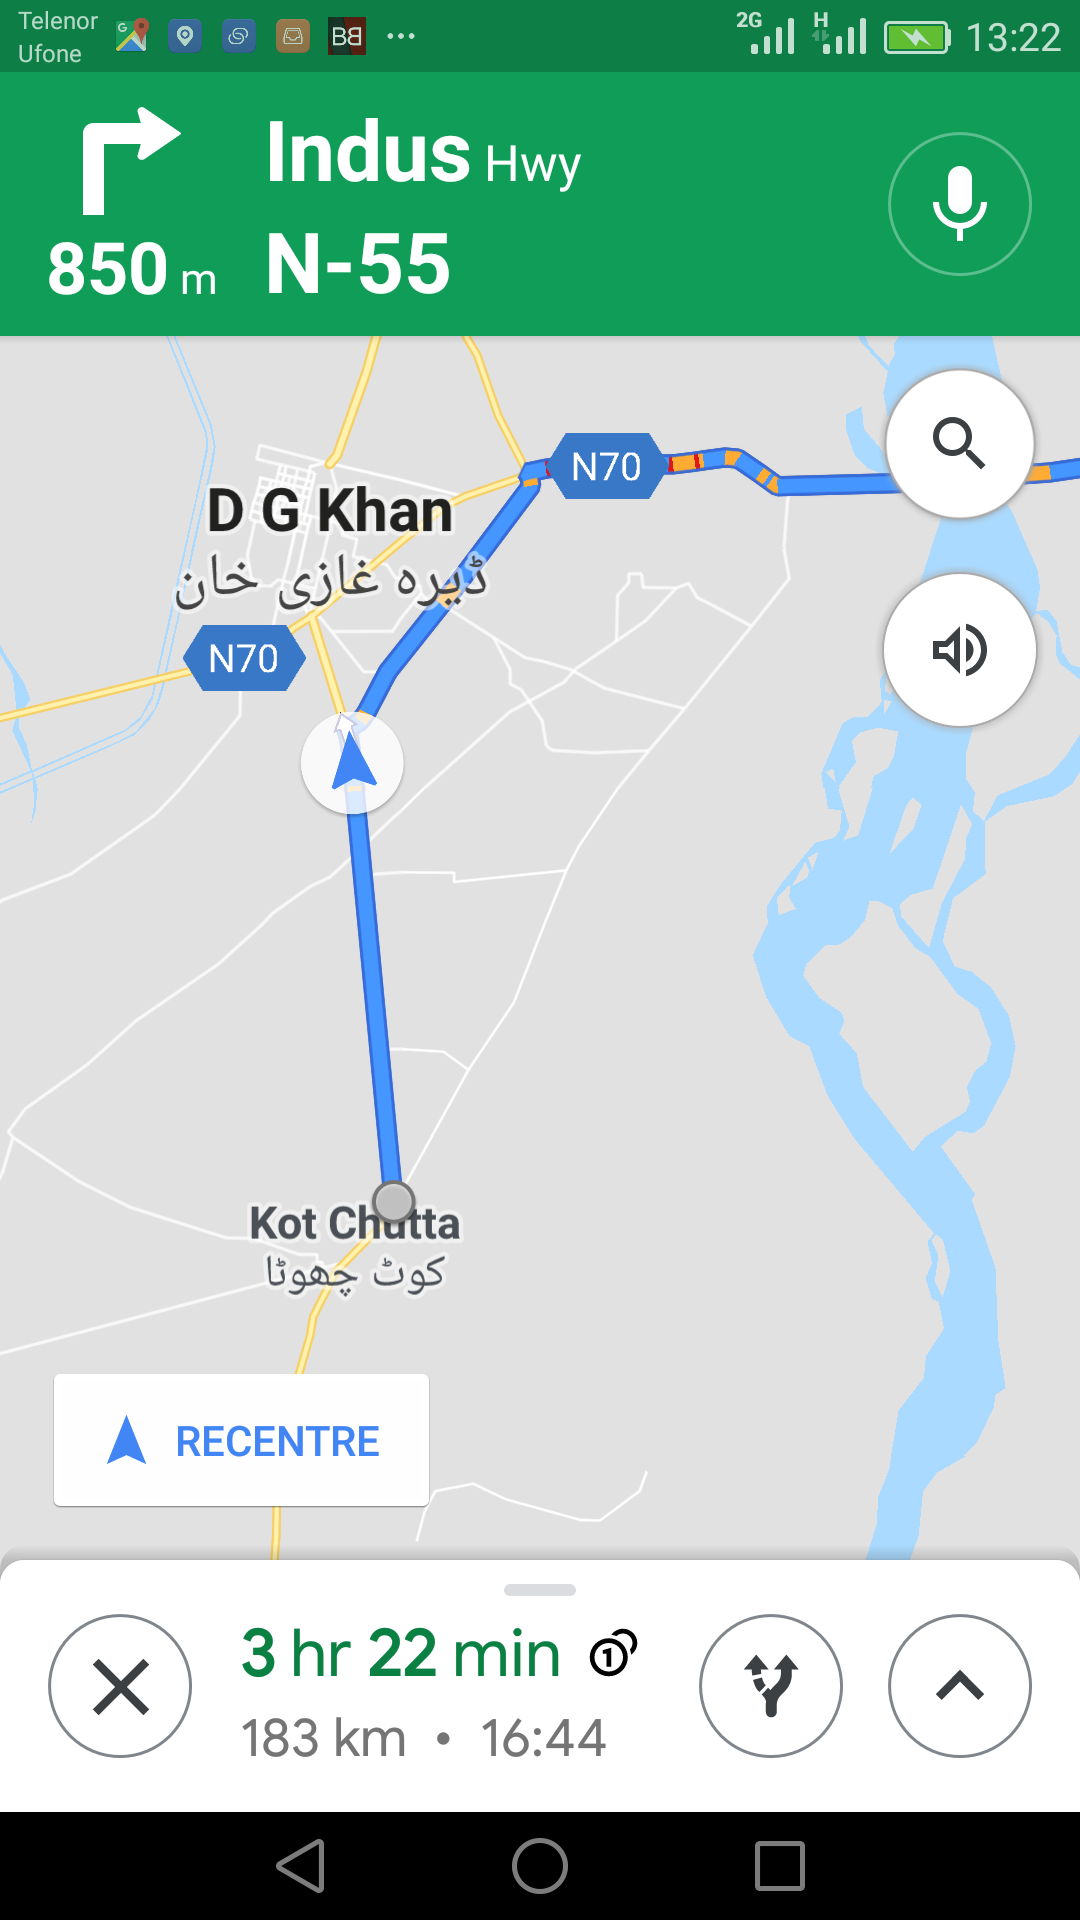The width and height of the screenshot is (1080, 1920).
Task: Tap the RECENTRE button
Action: [241, 1440]
